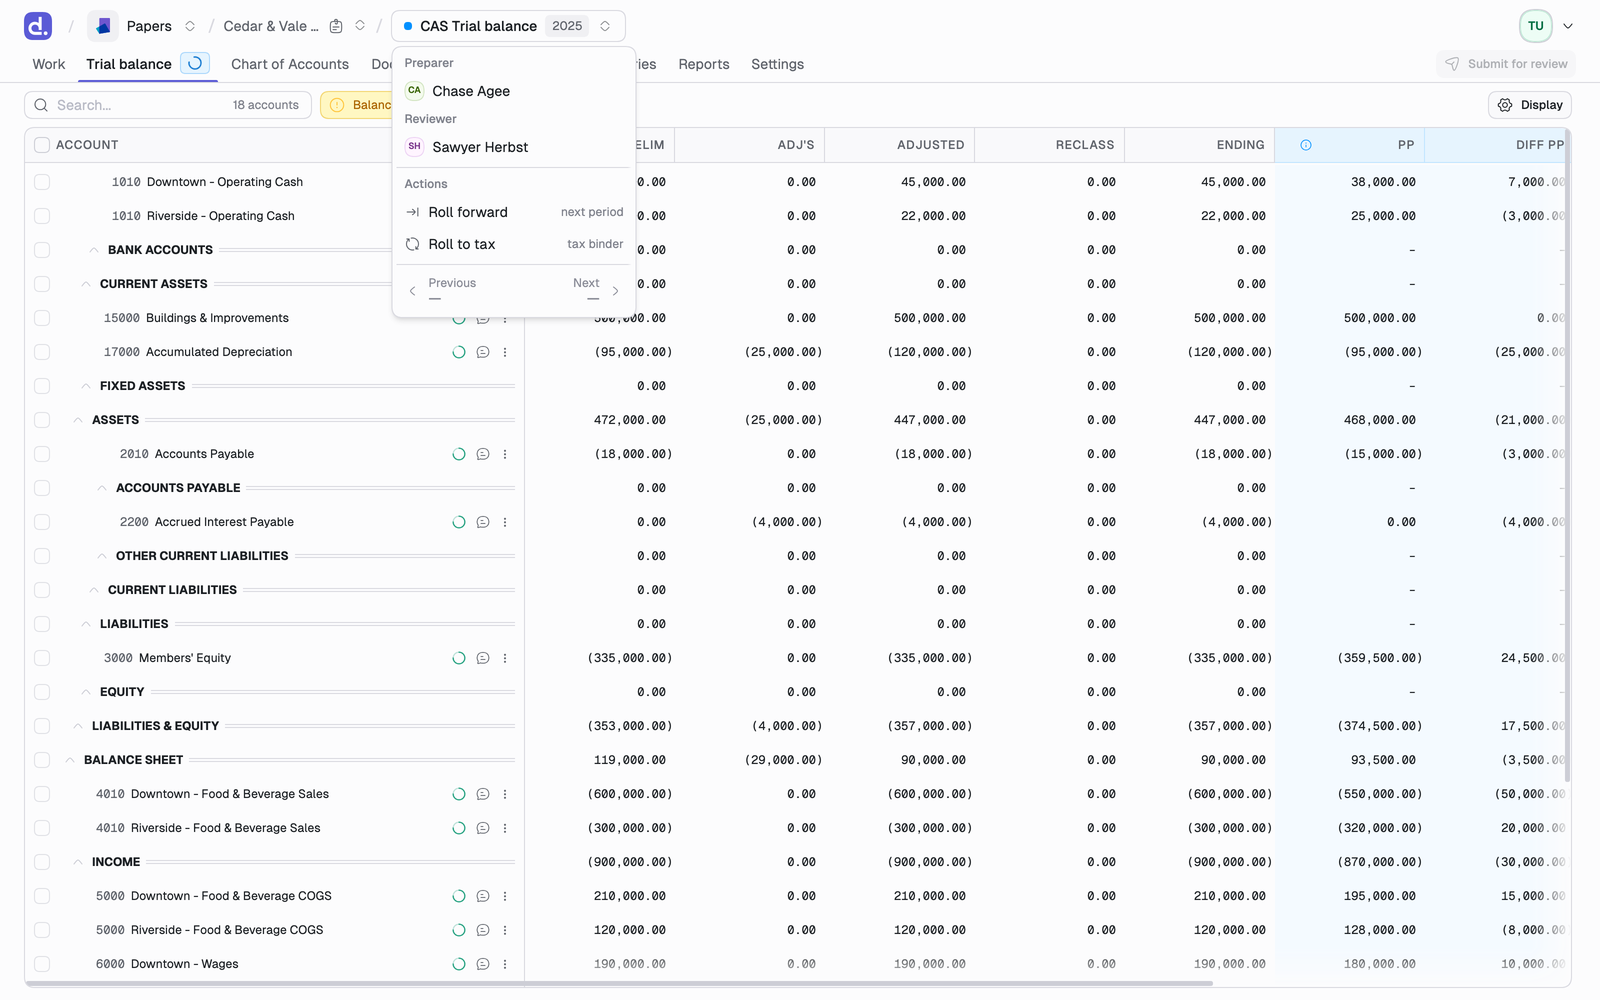Click status circle on Accrued Interest Payable
The image size is (1600, 1000).
(x=459, y=522)
